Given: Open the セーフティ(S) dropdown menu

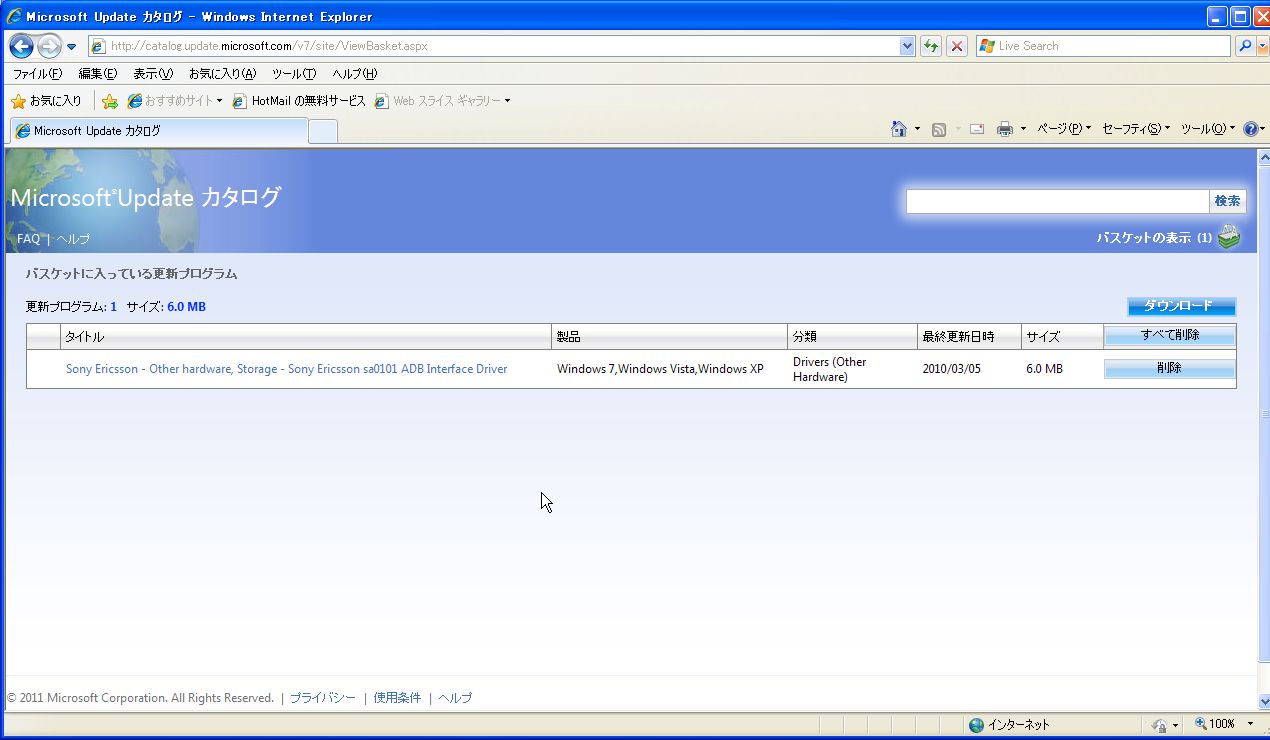Looking at the screenshot, I should click(x=1135, y=129).
